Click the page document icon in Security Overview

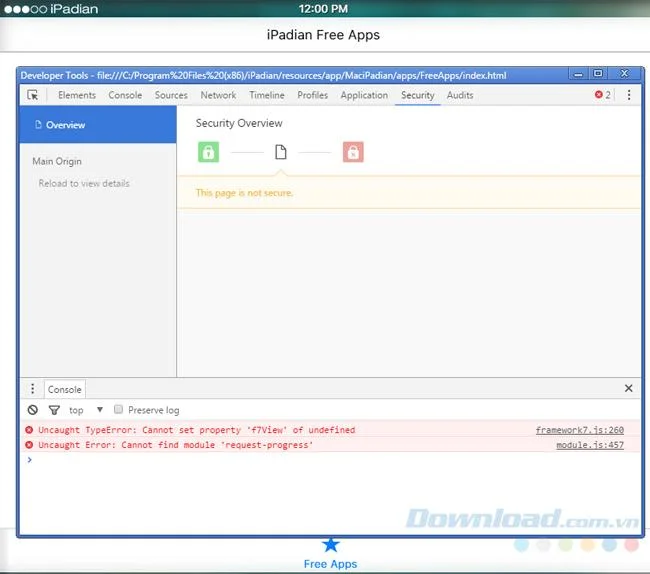click(x=281, y=152)
